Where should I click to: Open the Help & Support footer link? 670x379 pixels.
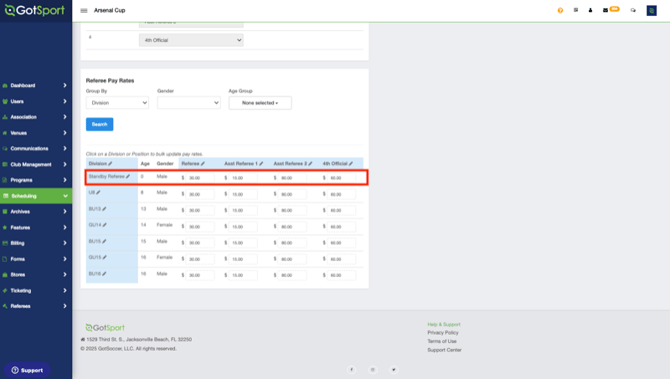(444, 324)
